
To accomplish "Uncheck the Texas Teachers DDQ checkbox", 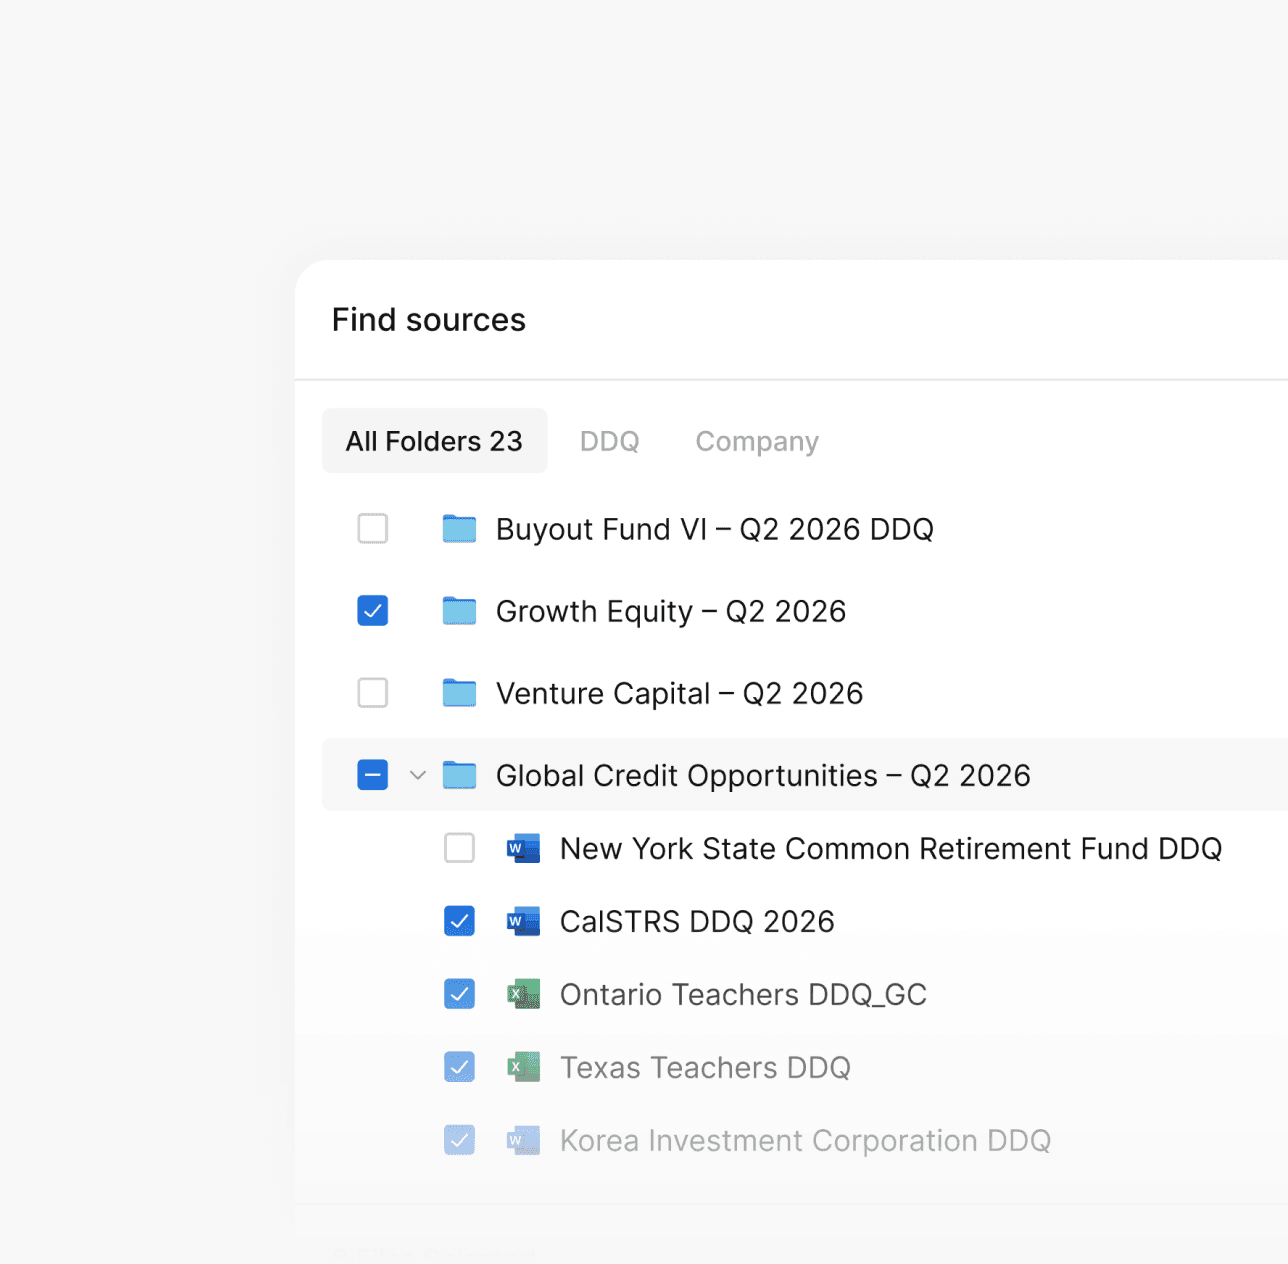I will click(460, 1067).
